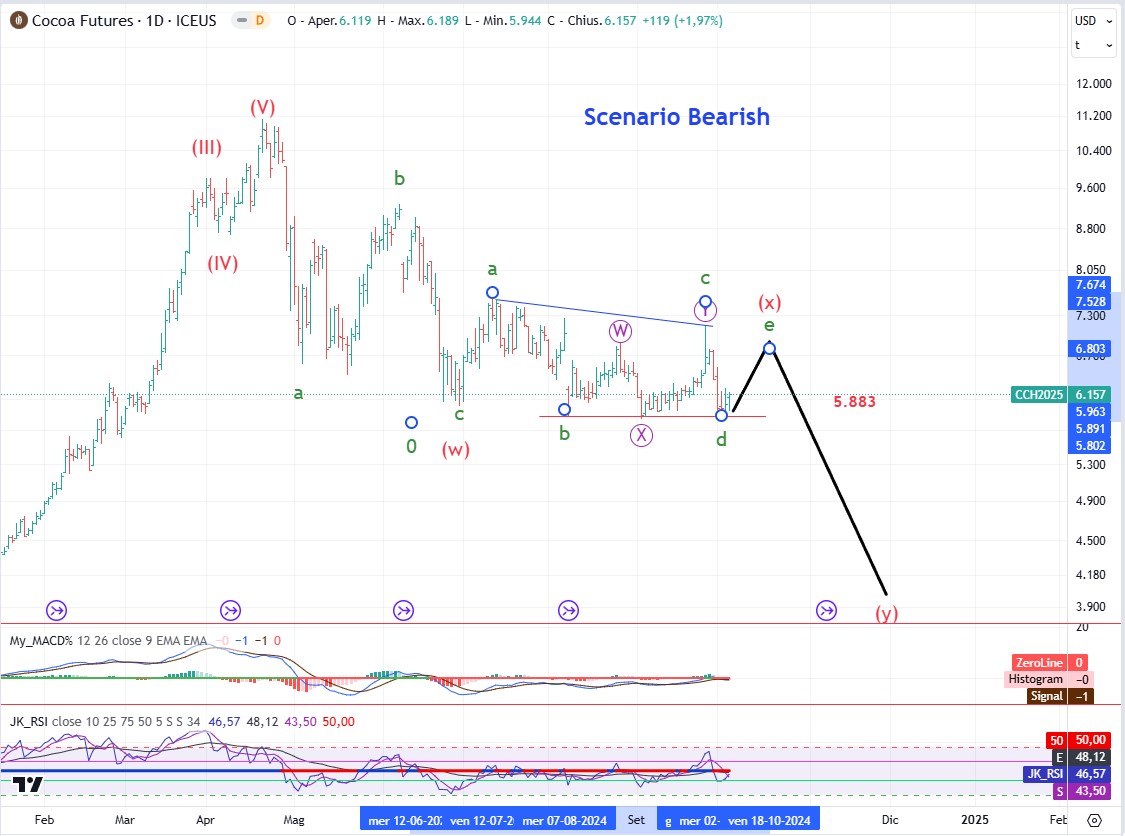1125x836 pixels.
Task: Open the JK_RSI indicator legend
Action: tap(105, 722)
